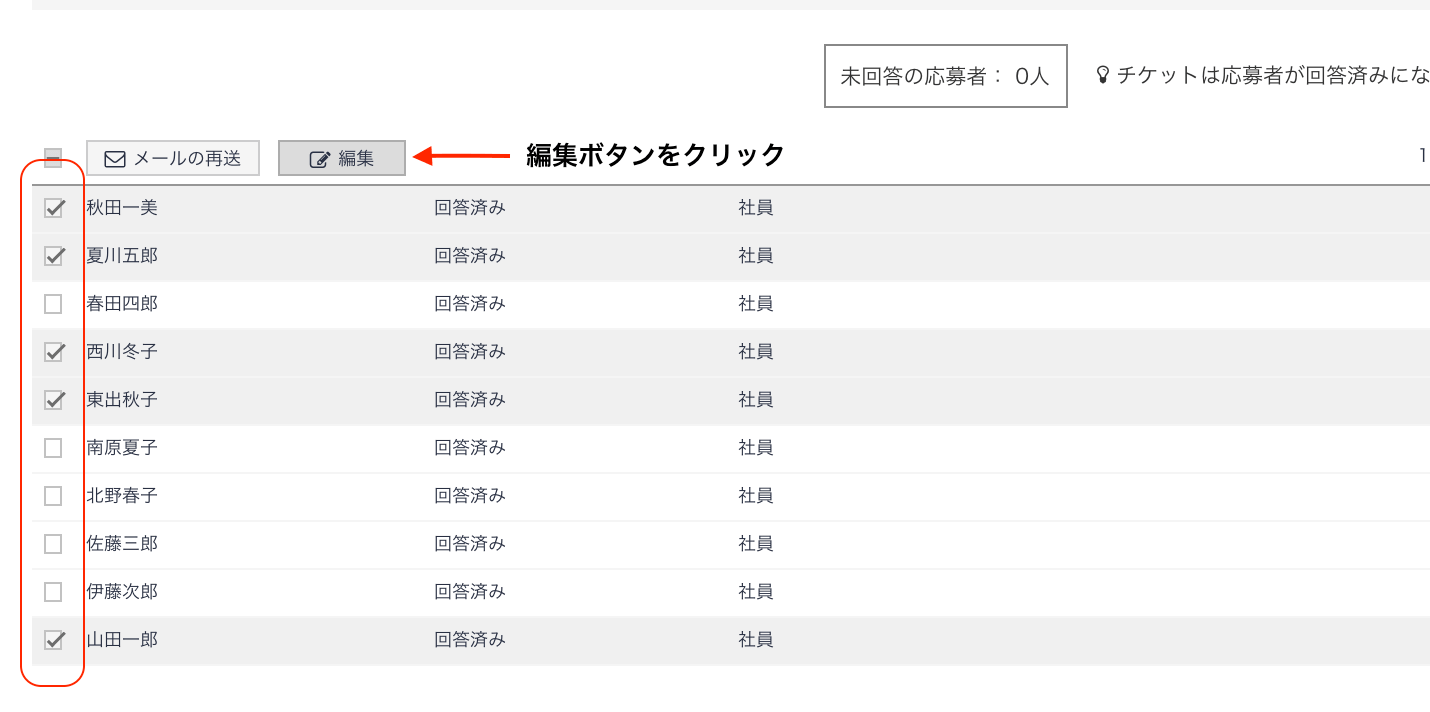Toggle the select-all checkbox above the list
Viewport: 1430px width, 712px height.
pos(53,158)
